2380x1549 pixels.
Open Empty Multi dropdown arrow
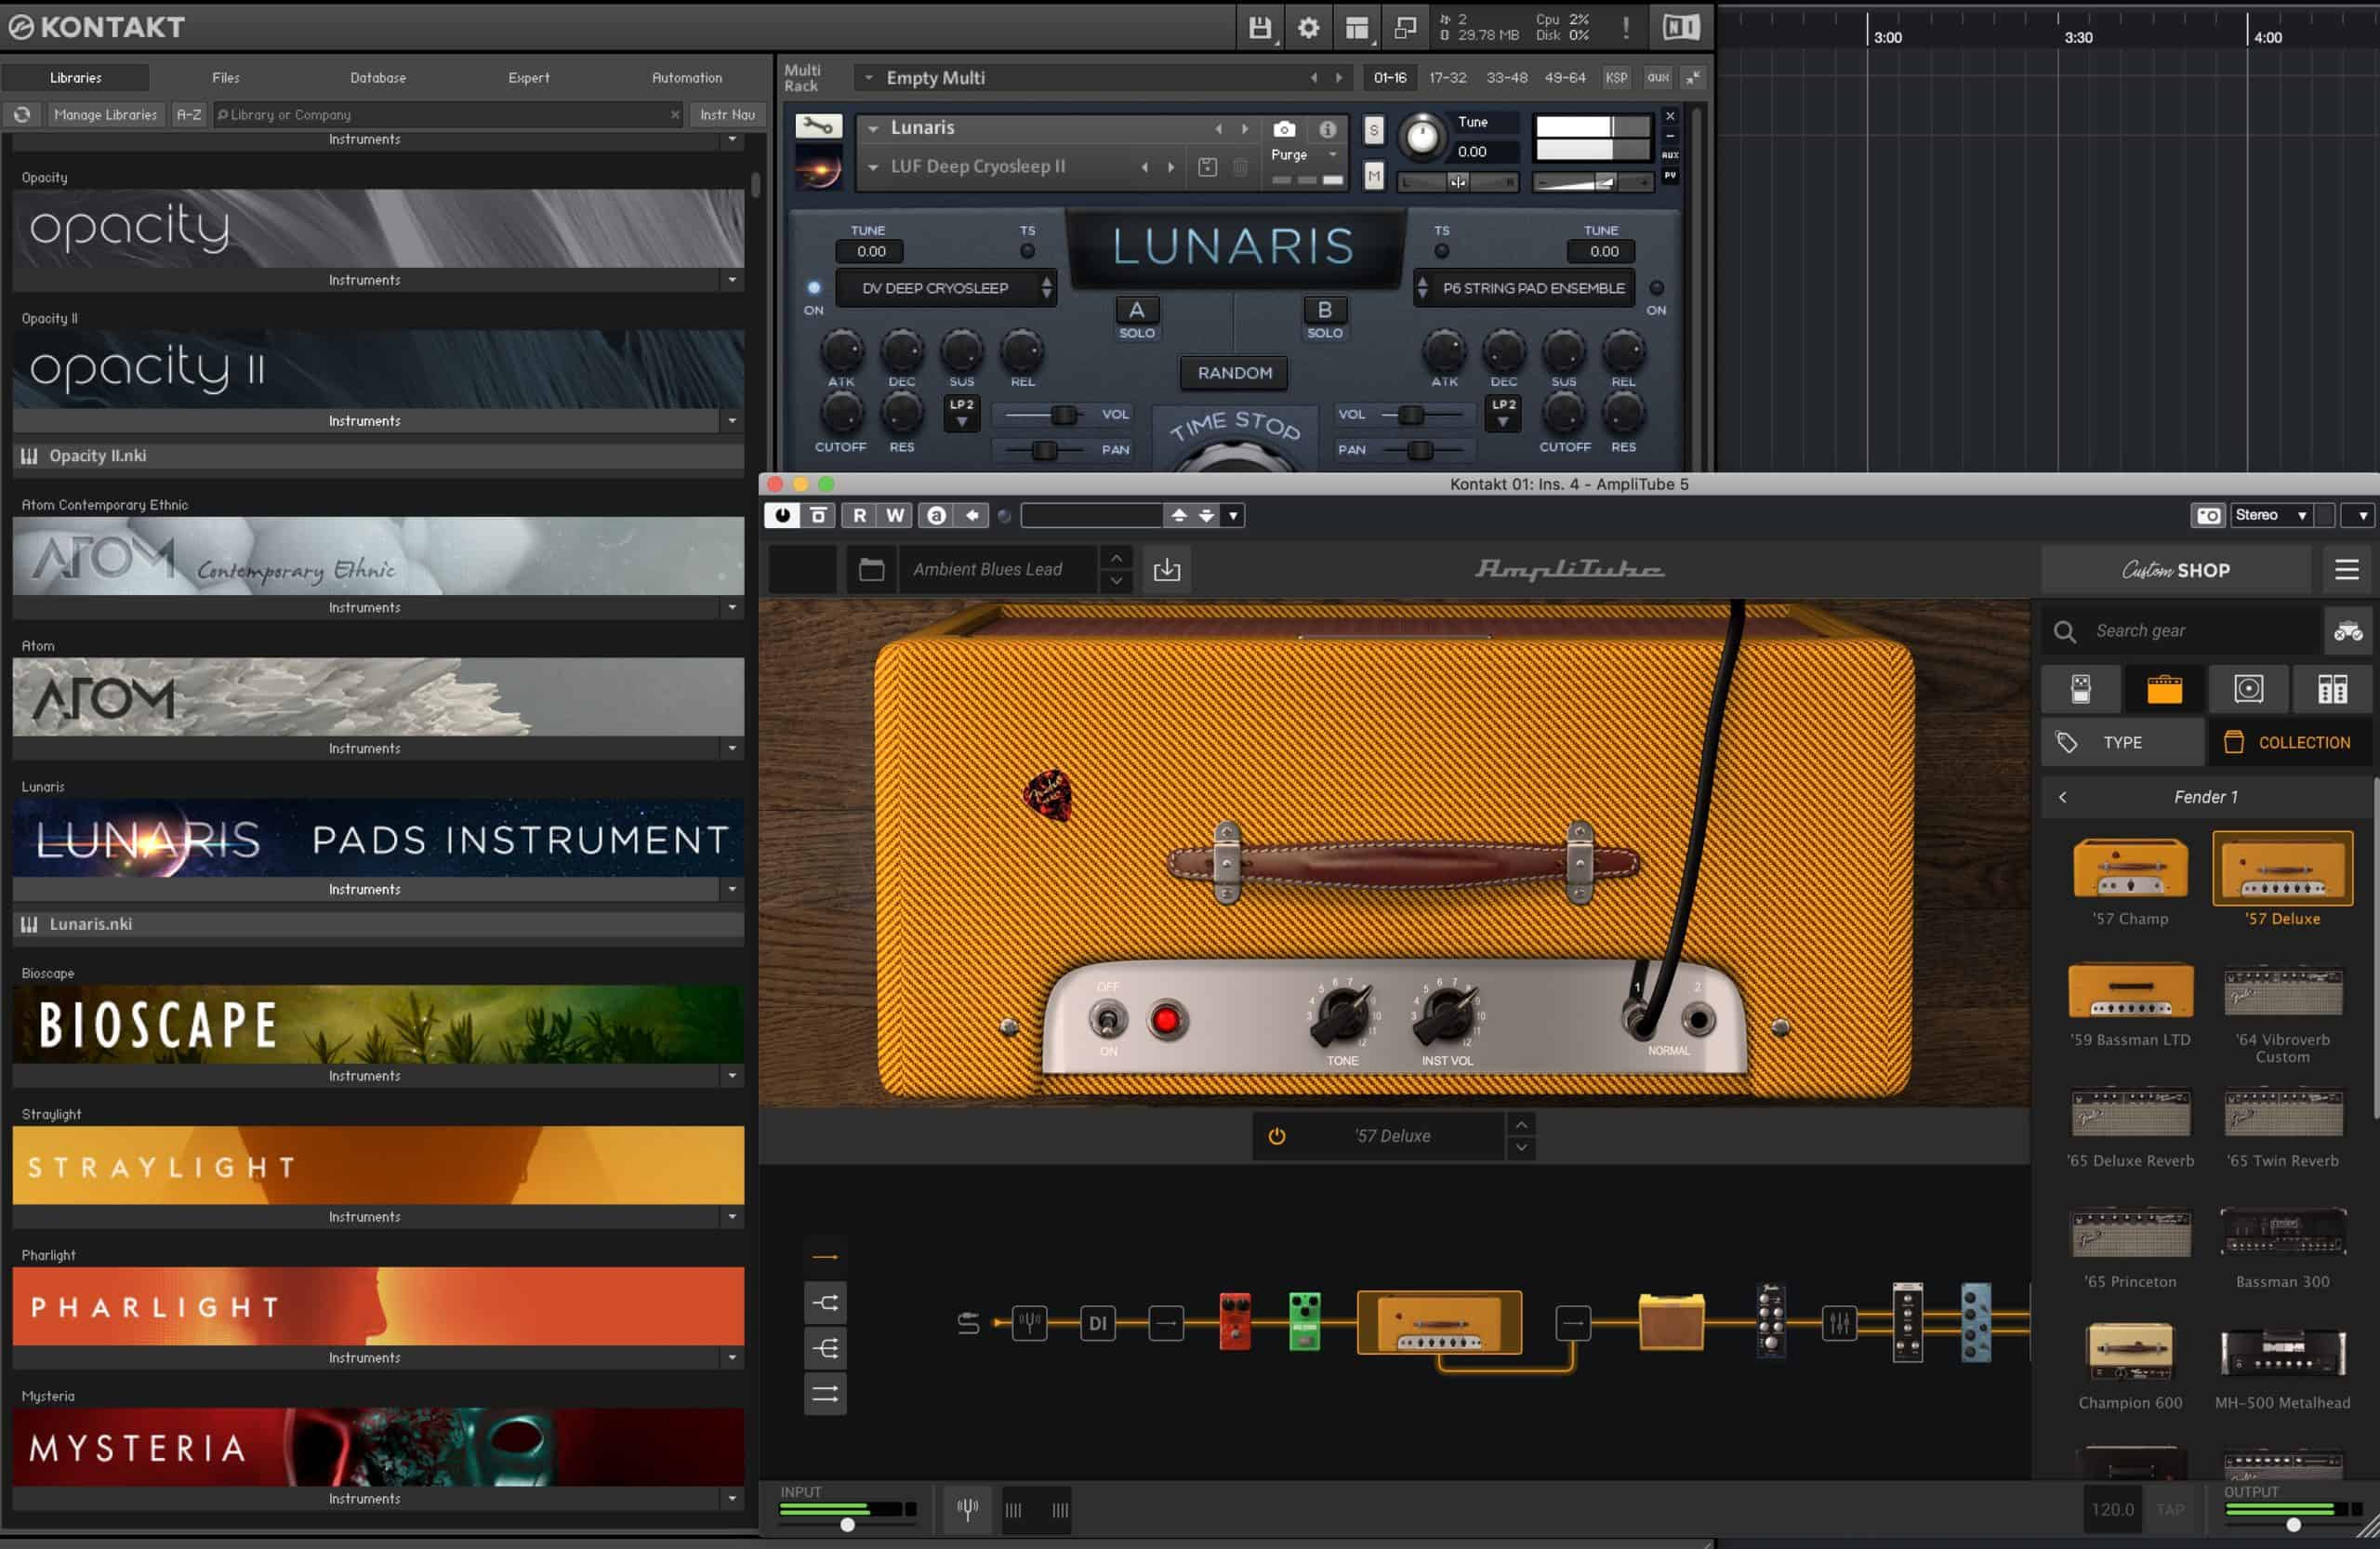[868, 78]
